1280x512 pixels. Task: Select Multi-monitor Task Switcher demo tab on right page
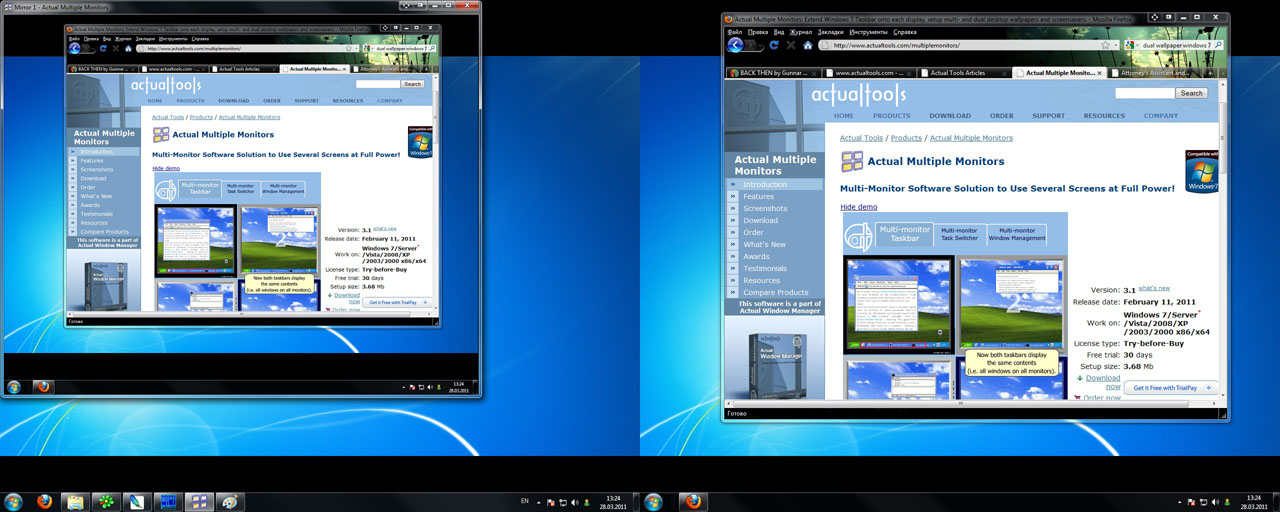960,235
